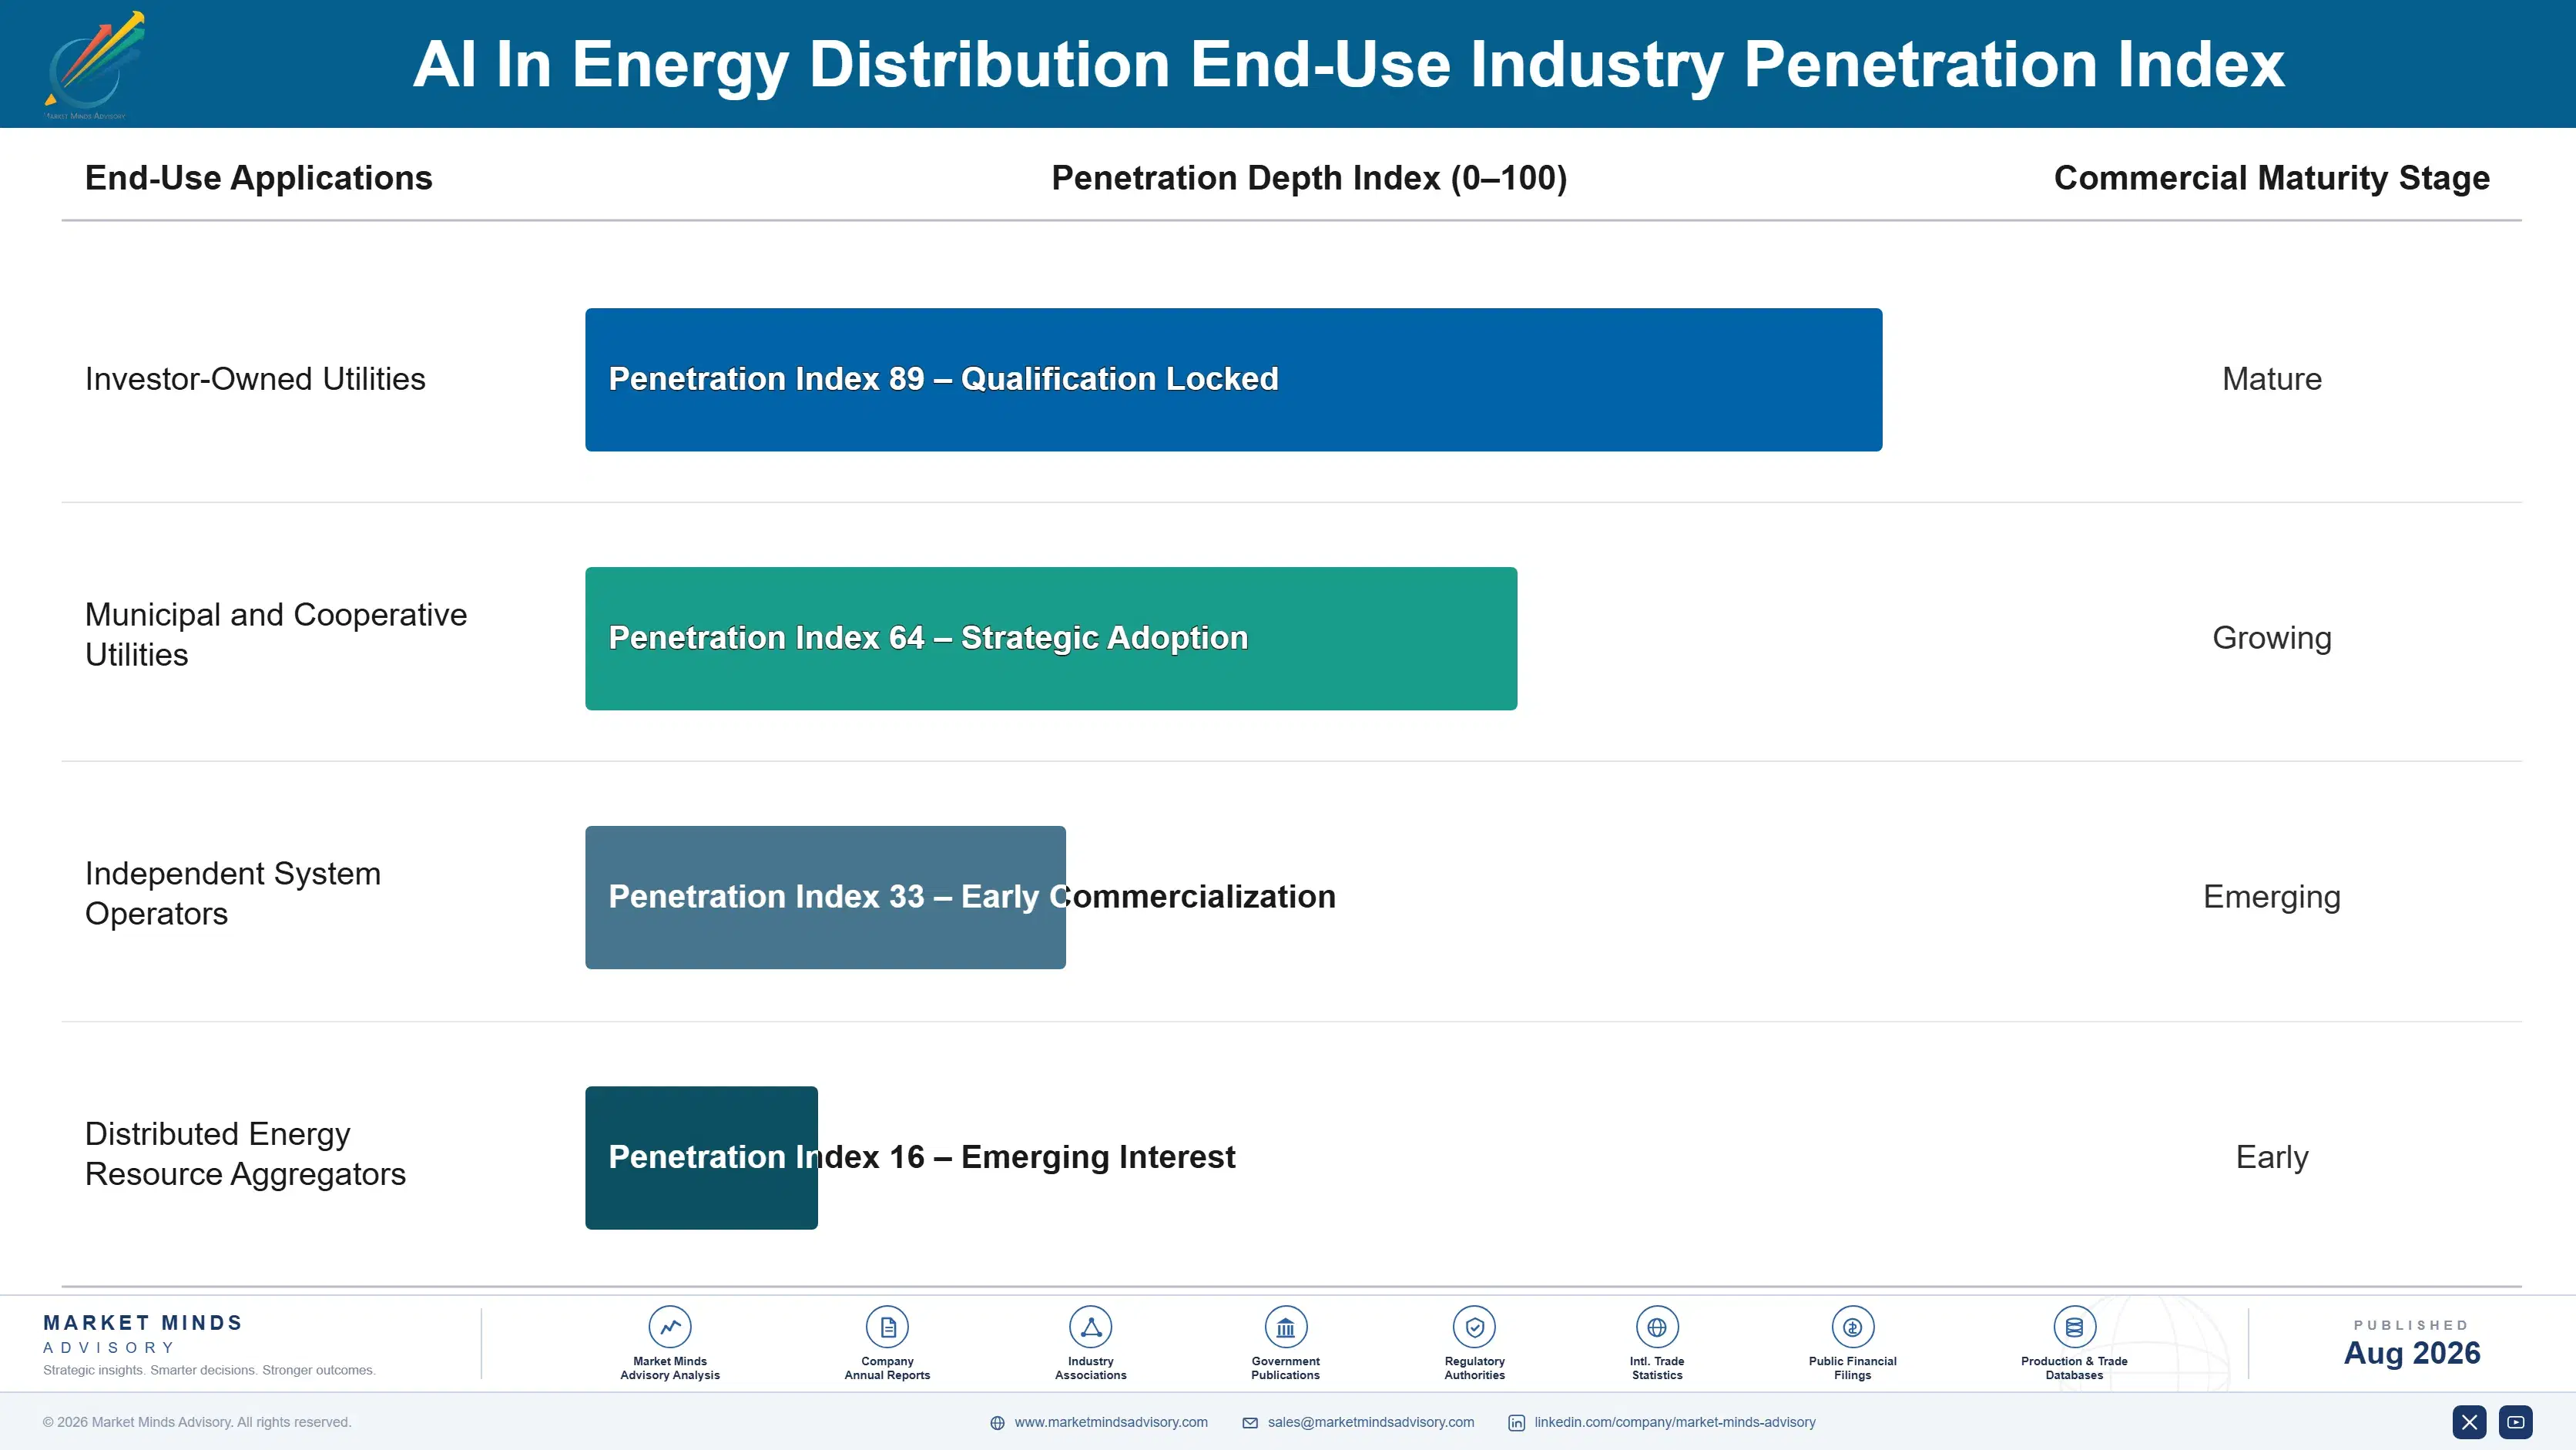Click Municipal and Cooperative Utilities label
Image resolution: width=2576 pixels, height=1450 pixels.
(276, 634)
